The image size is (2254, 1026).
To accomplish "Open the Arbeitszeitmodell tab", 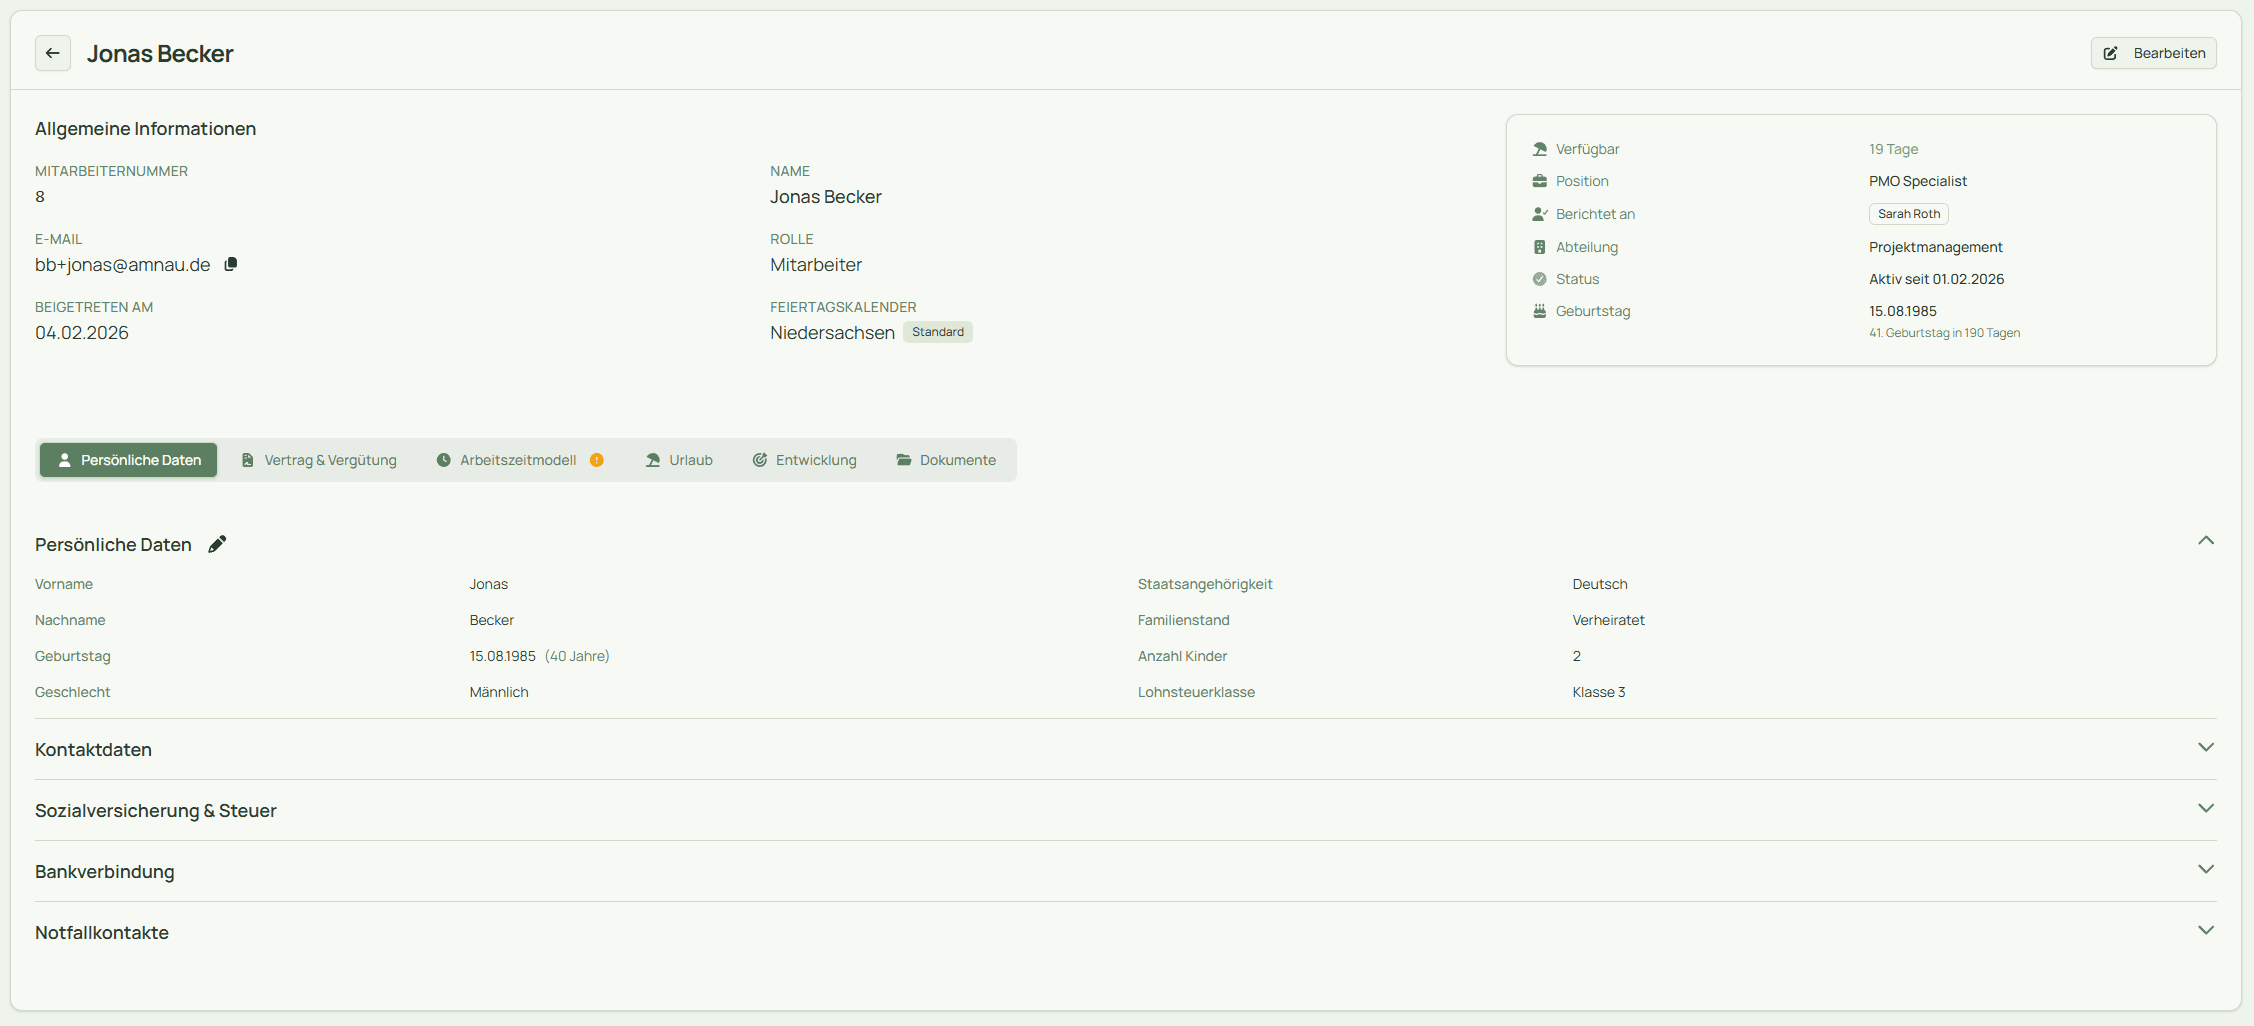I will pyautogui.click(x=520, y=460).
